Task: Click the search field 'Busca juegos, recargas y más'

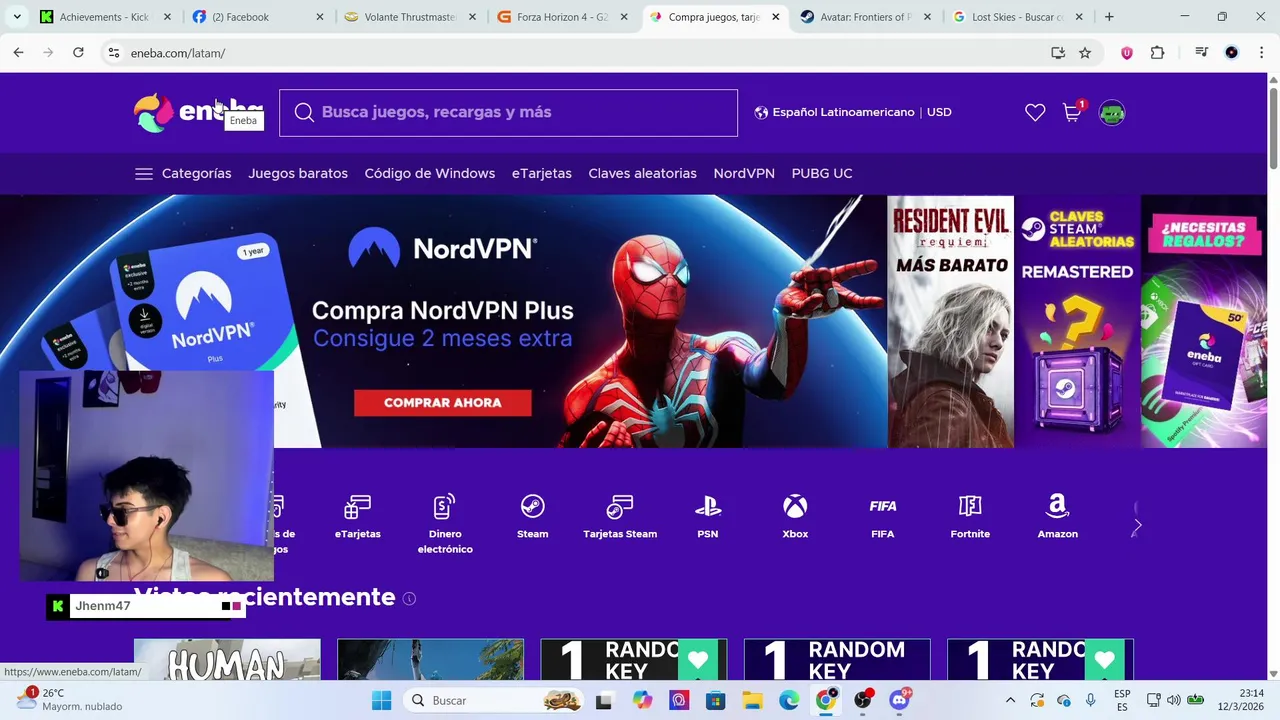Action: pos(508,113)
